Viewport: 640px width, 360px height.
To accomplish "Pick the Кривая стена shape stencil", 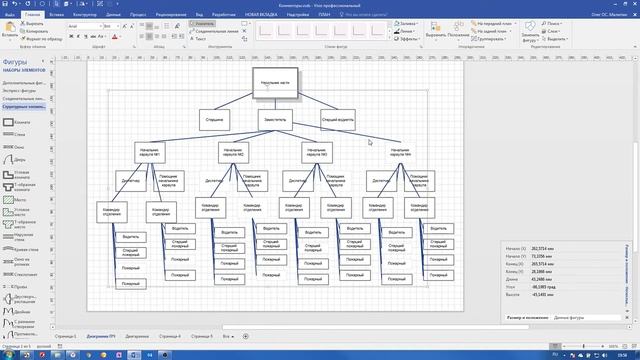I will click(x=20, y=249).
